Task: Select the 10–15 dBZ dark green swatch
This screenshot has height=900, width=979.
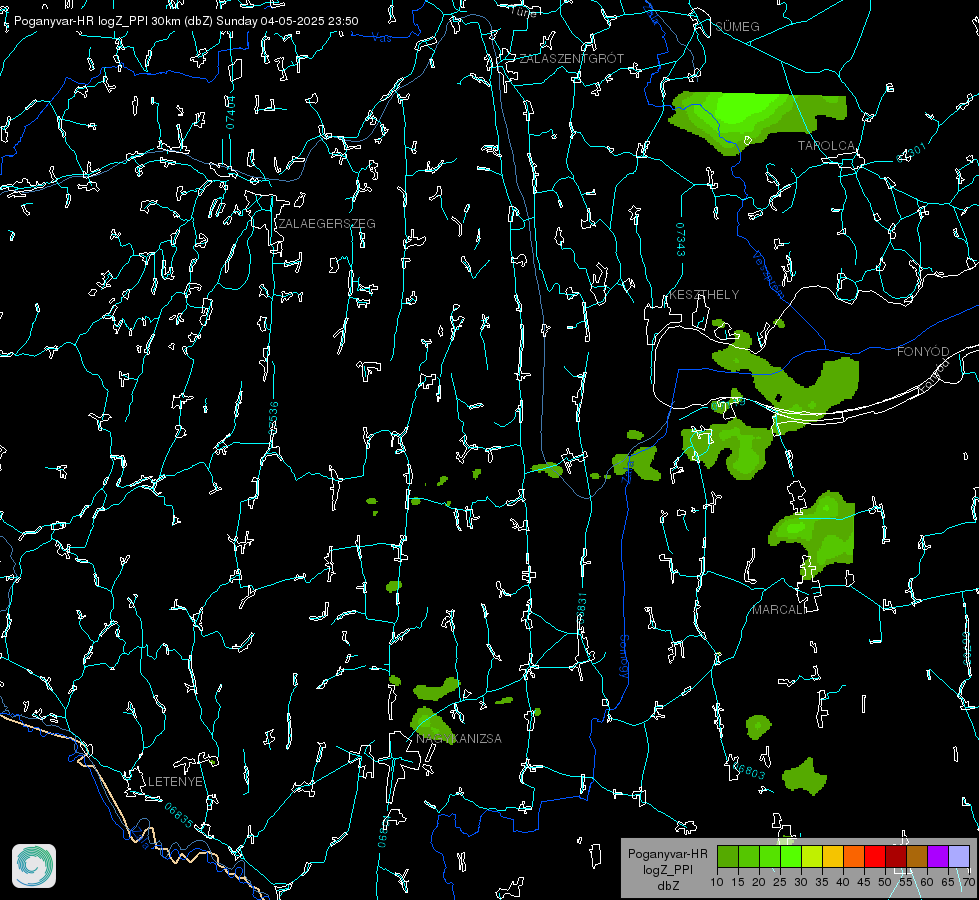Action: pos(728,856)
